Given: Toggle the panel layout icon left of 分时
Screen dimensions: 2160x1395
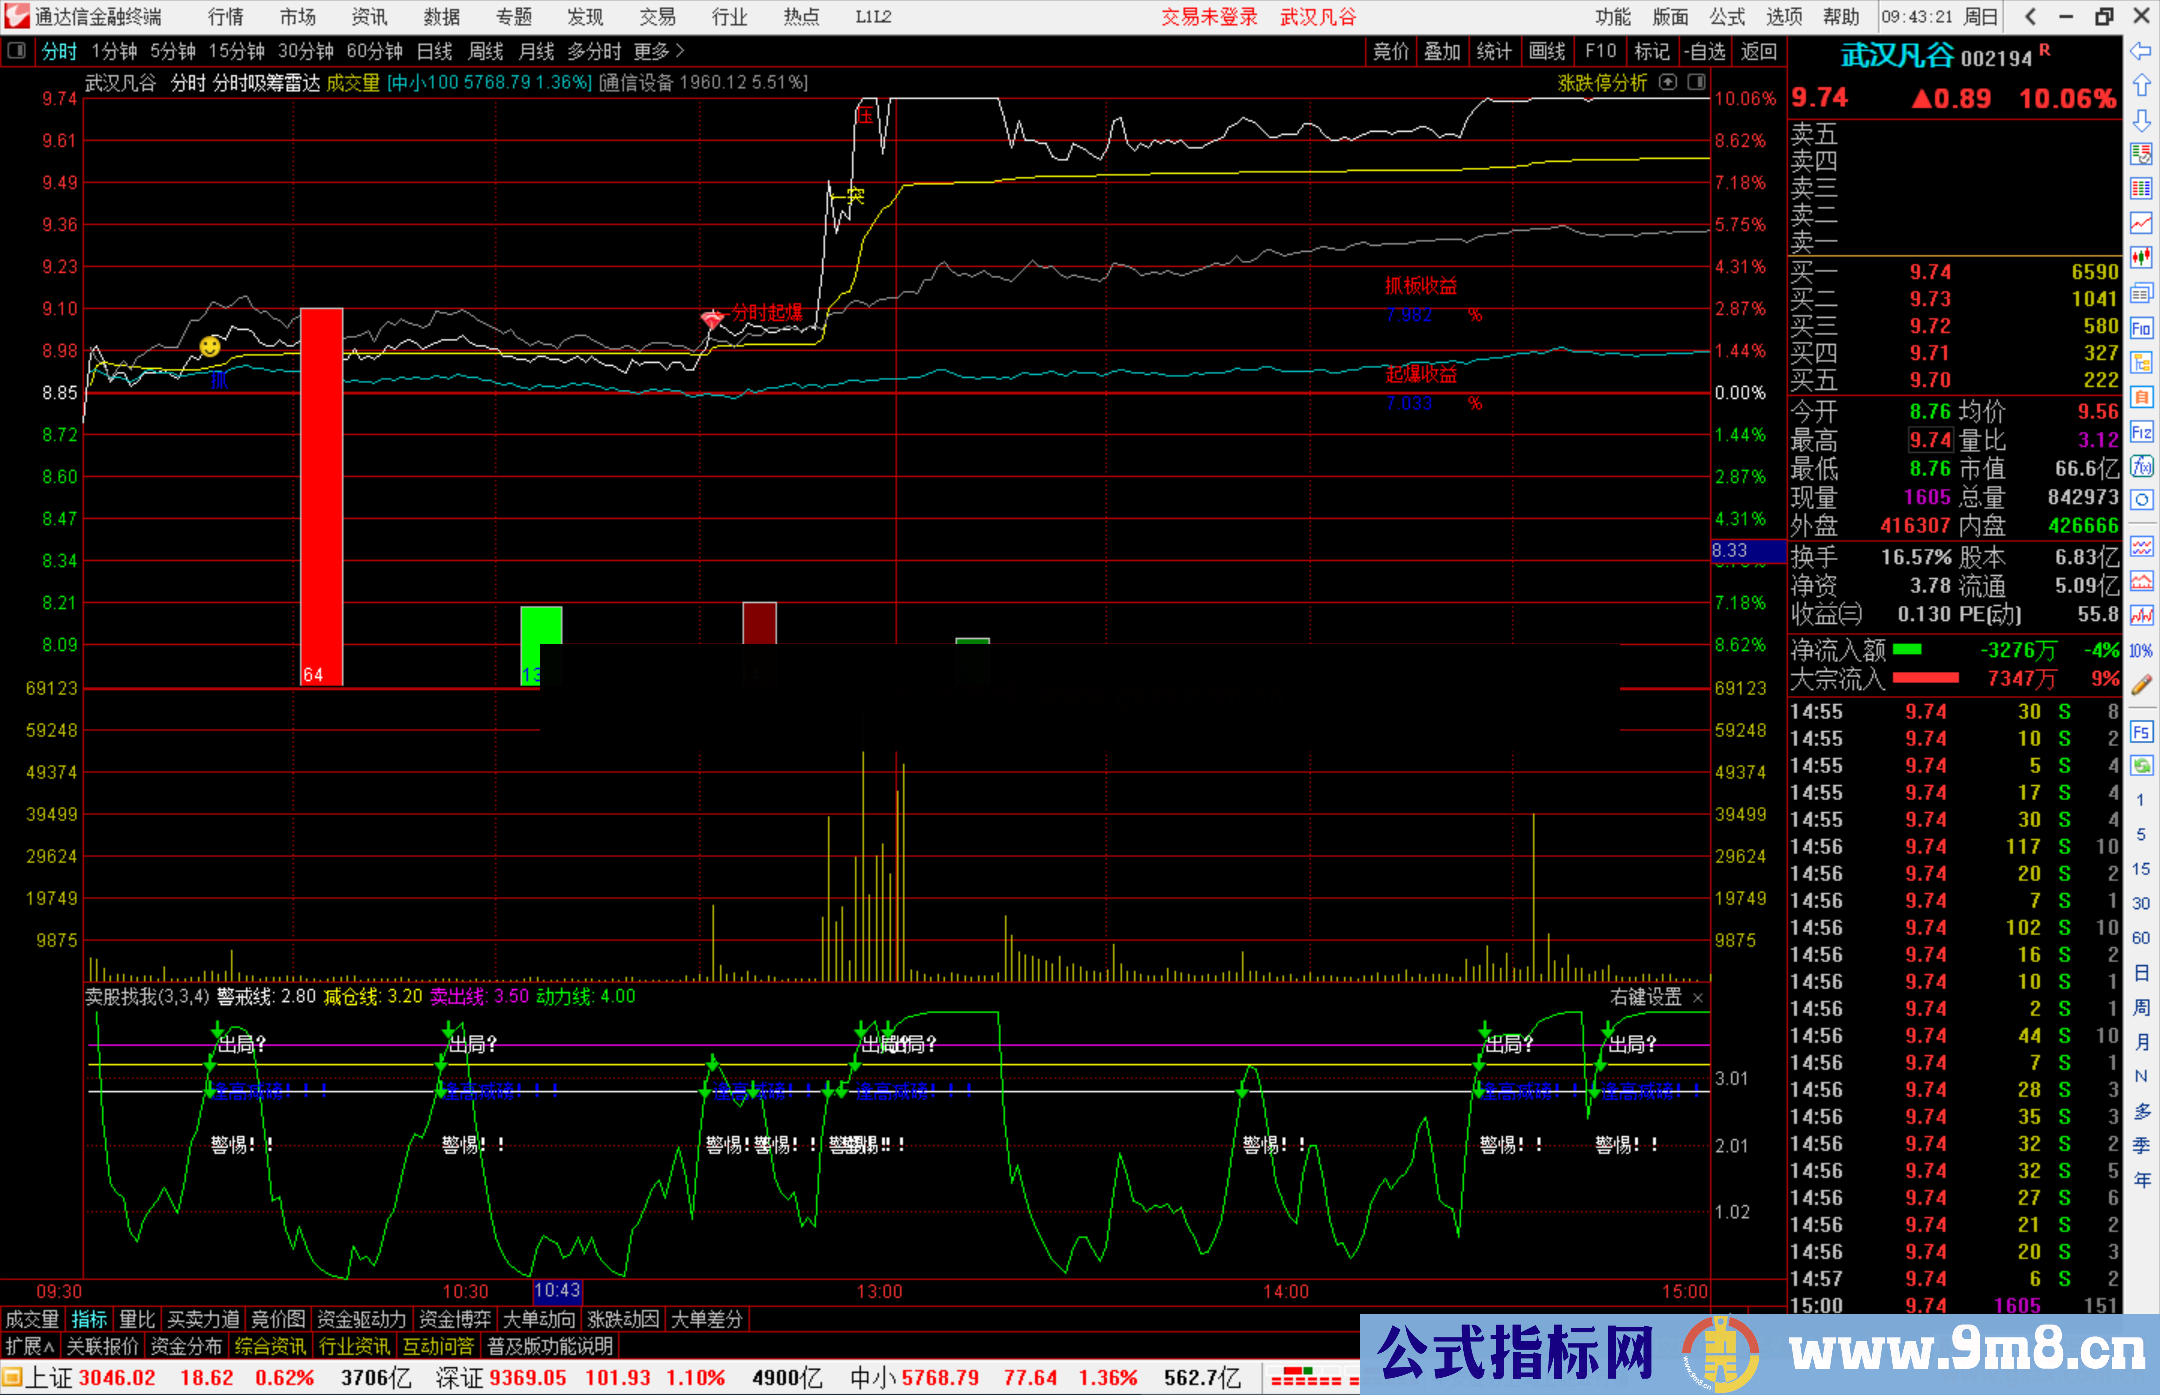Looking at the screenshot, I should (17, 51).
